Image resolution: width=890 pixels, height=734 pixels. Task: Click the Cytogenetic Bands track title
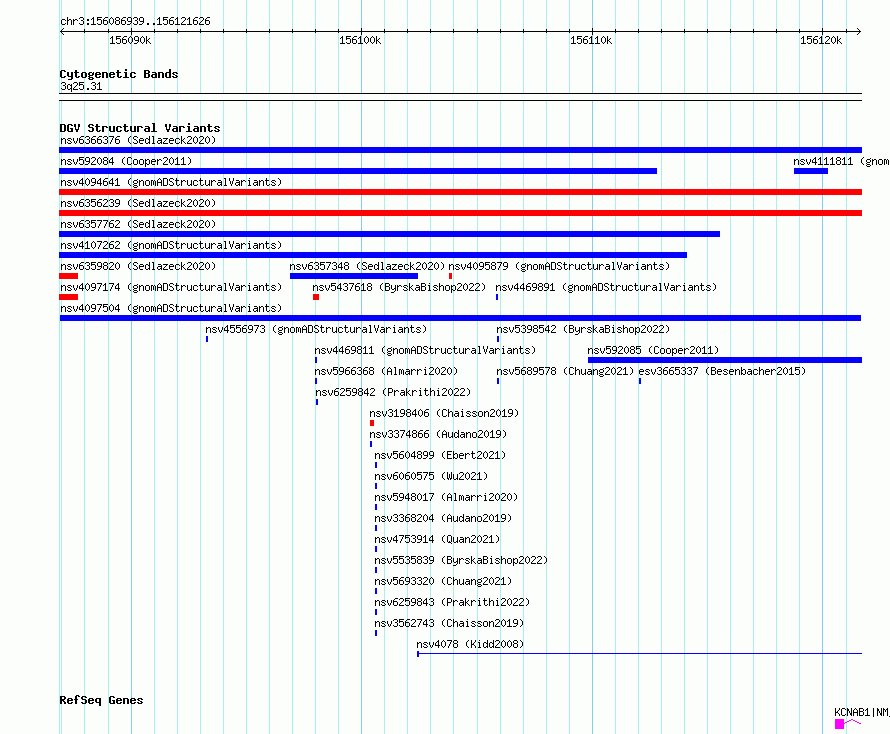pos(119,74)
